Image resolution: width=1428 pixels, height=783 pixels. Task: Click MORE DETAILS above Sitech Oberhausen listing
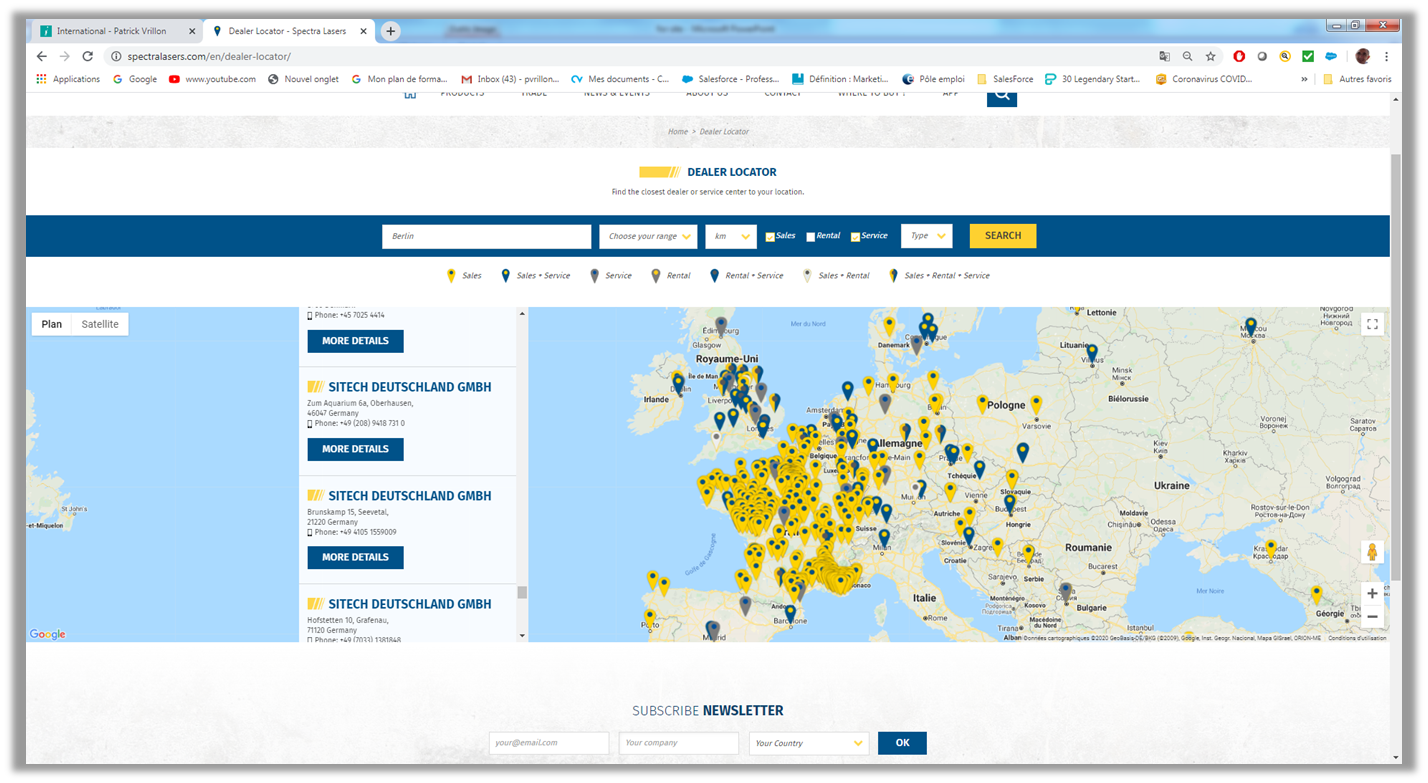(355, 341)
